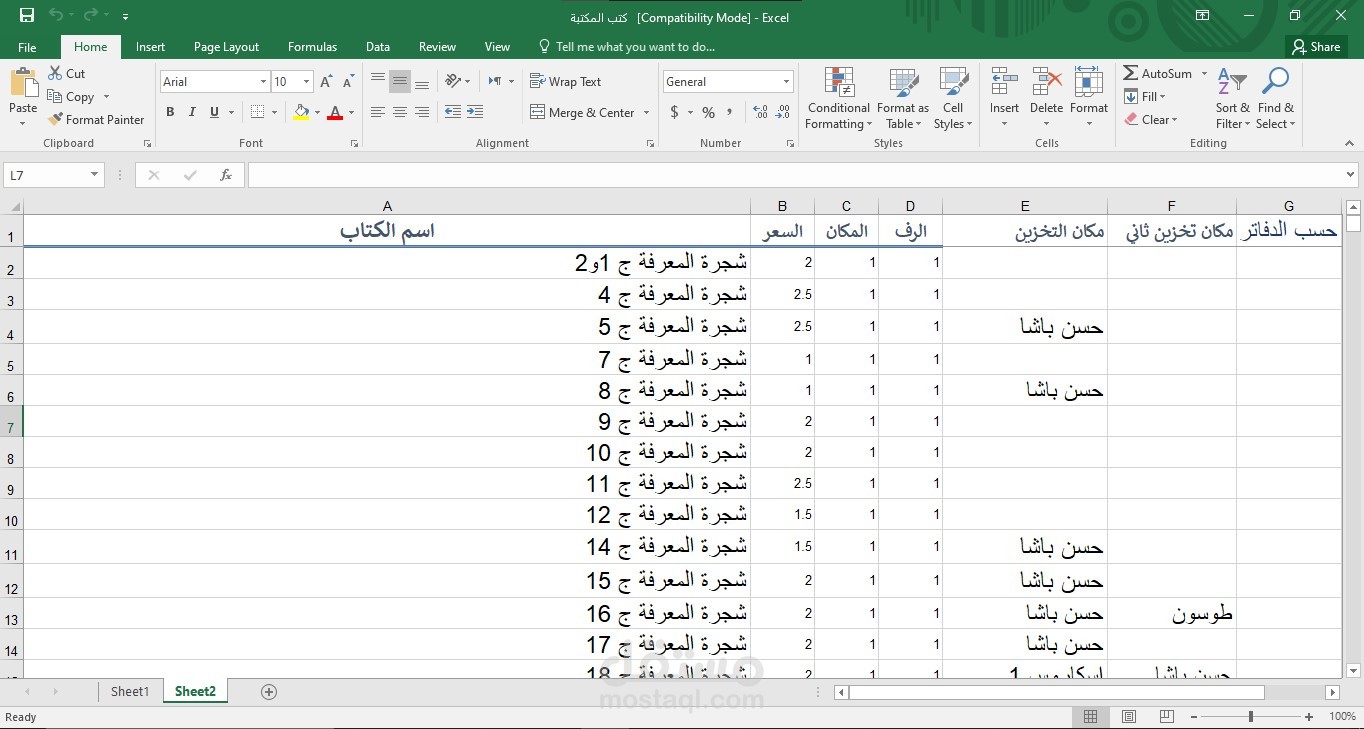Toggle Wrap Text
1364x729 pixels.
565,81
